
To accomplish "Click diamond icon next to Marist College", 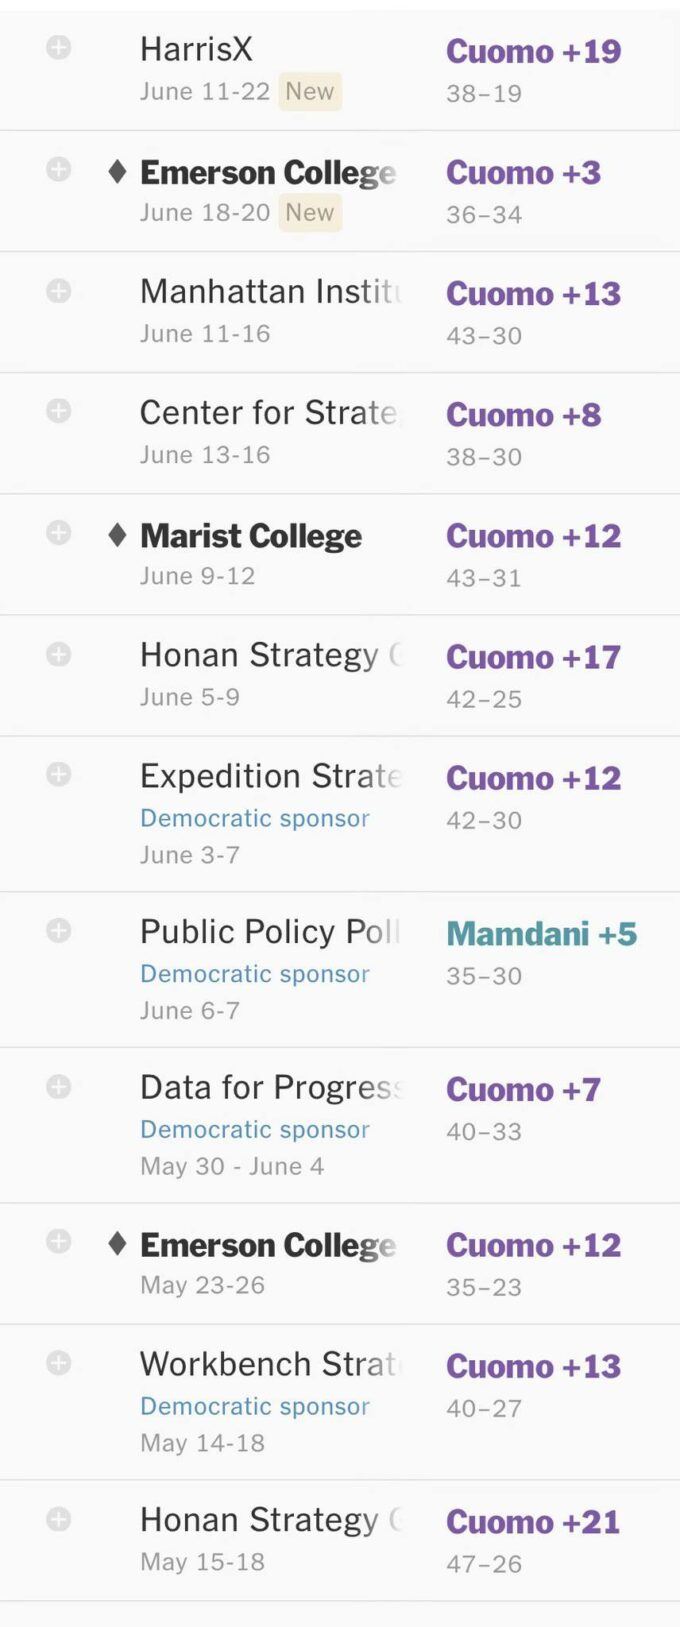I will point(117,535).
